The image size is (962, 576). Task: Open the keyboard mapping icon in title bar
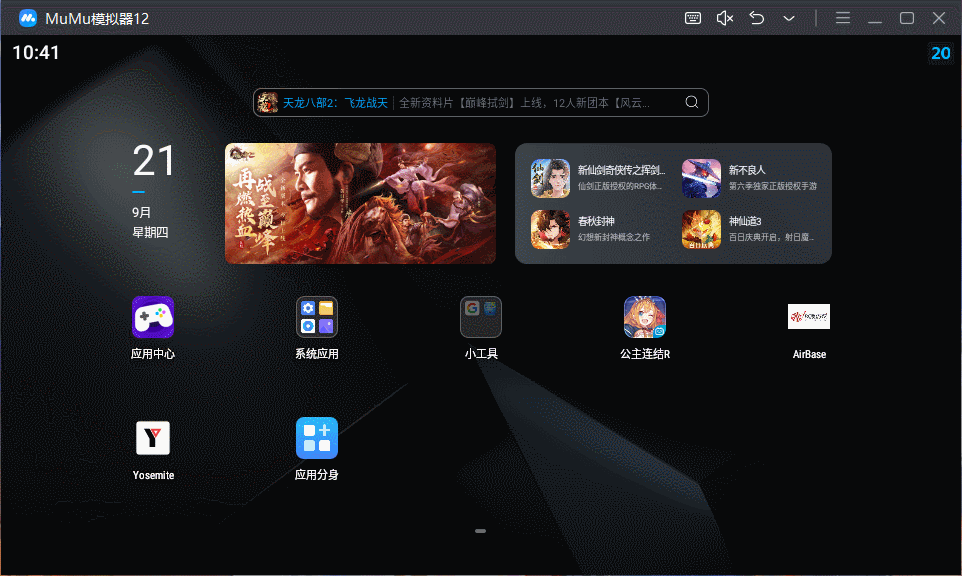point(693,18)
